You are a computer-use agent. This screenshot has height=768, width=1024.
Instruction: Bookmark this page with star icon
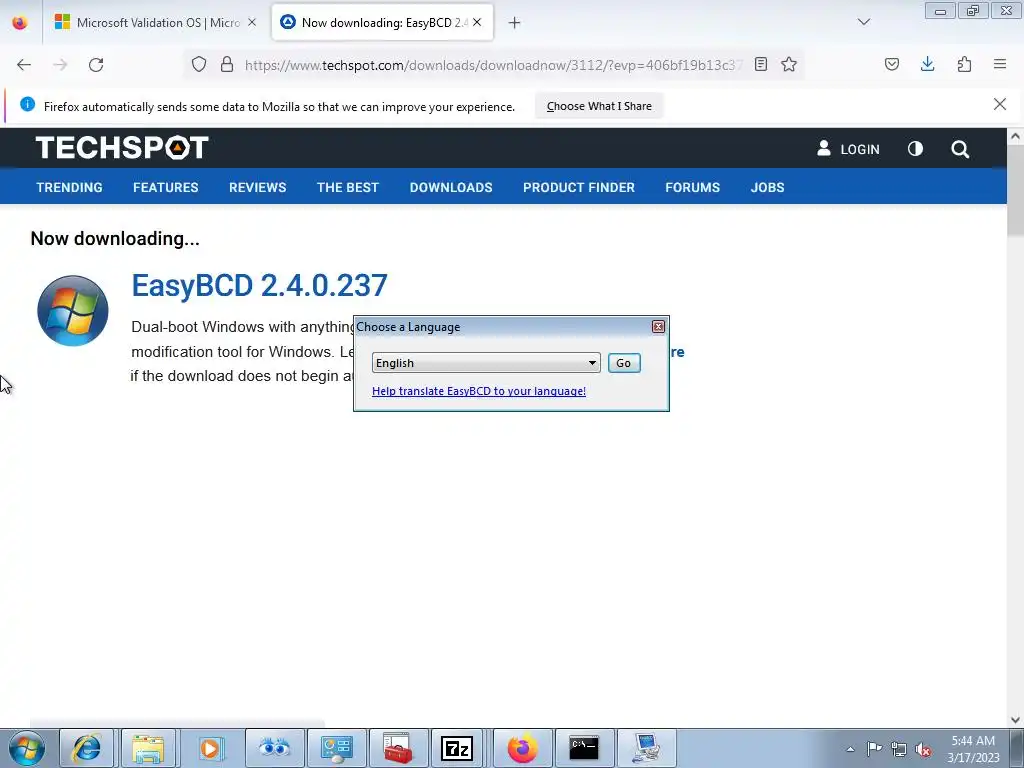(789, 64)
